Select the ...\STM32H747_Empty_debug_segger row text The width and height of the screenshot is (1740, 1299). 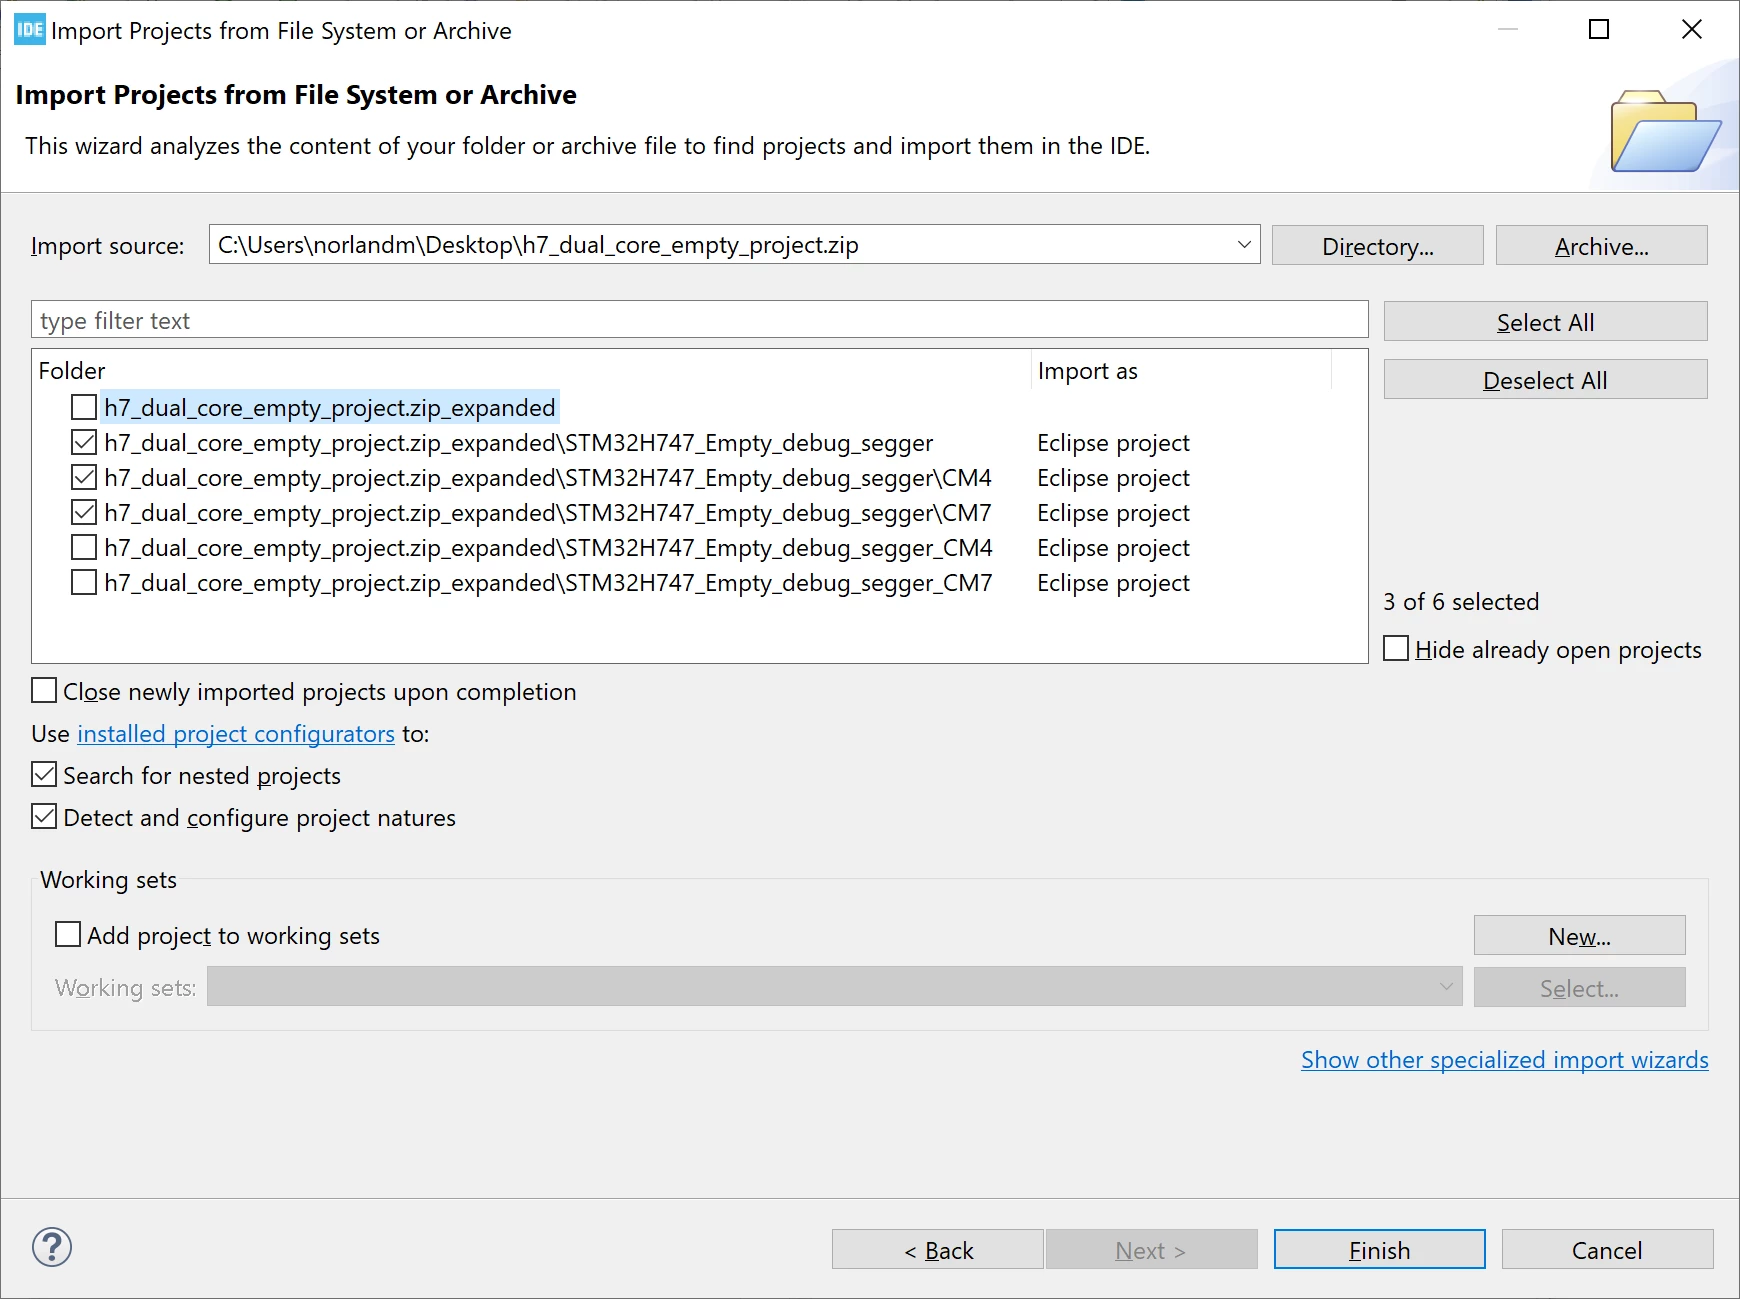pos(518,443)
